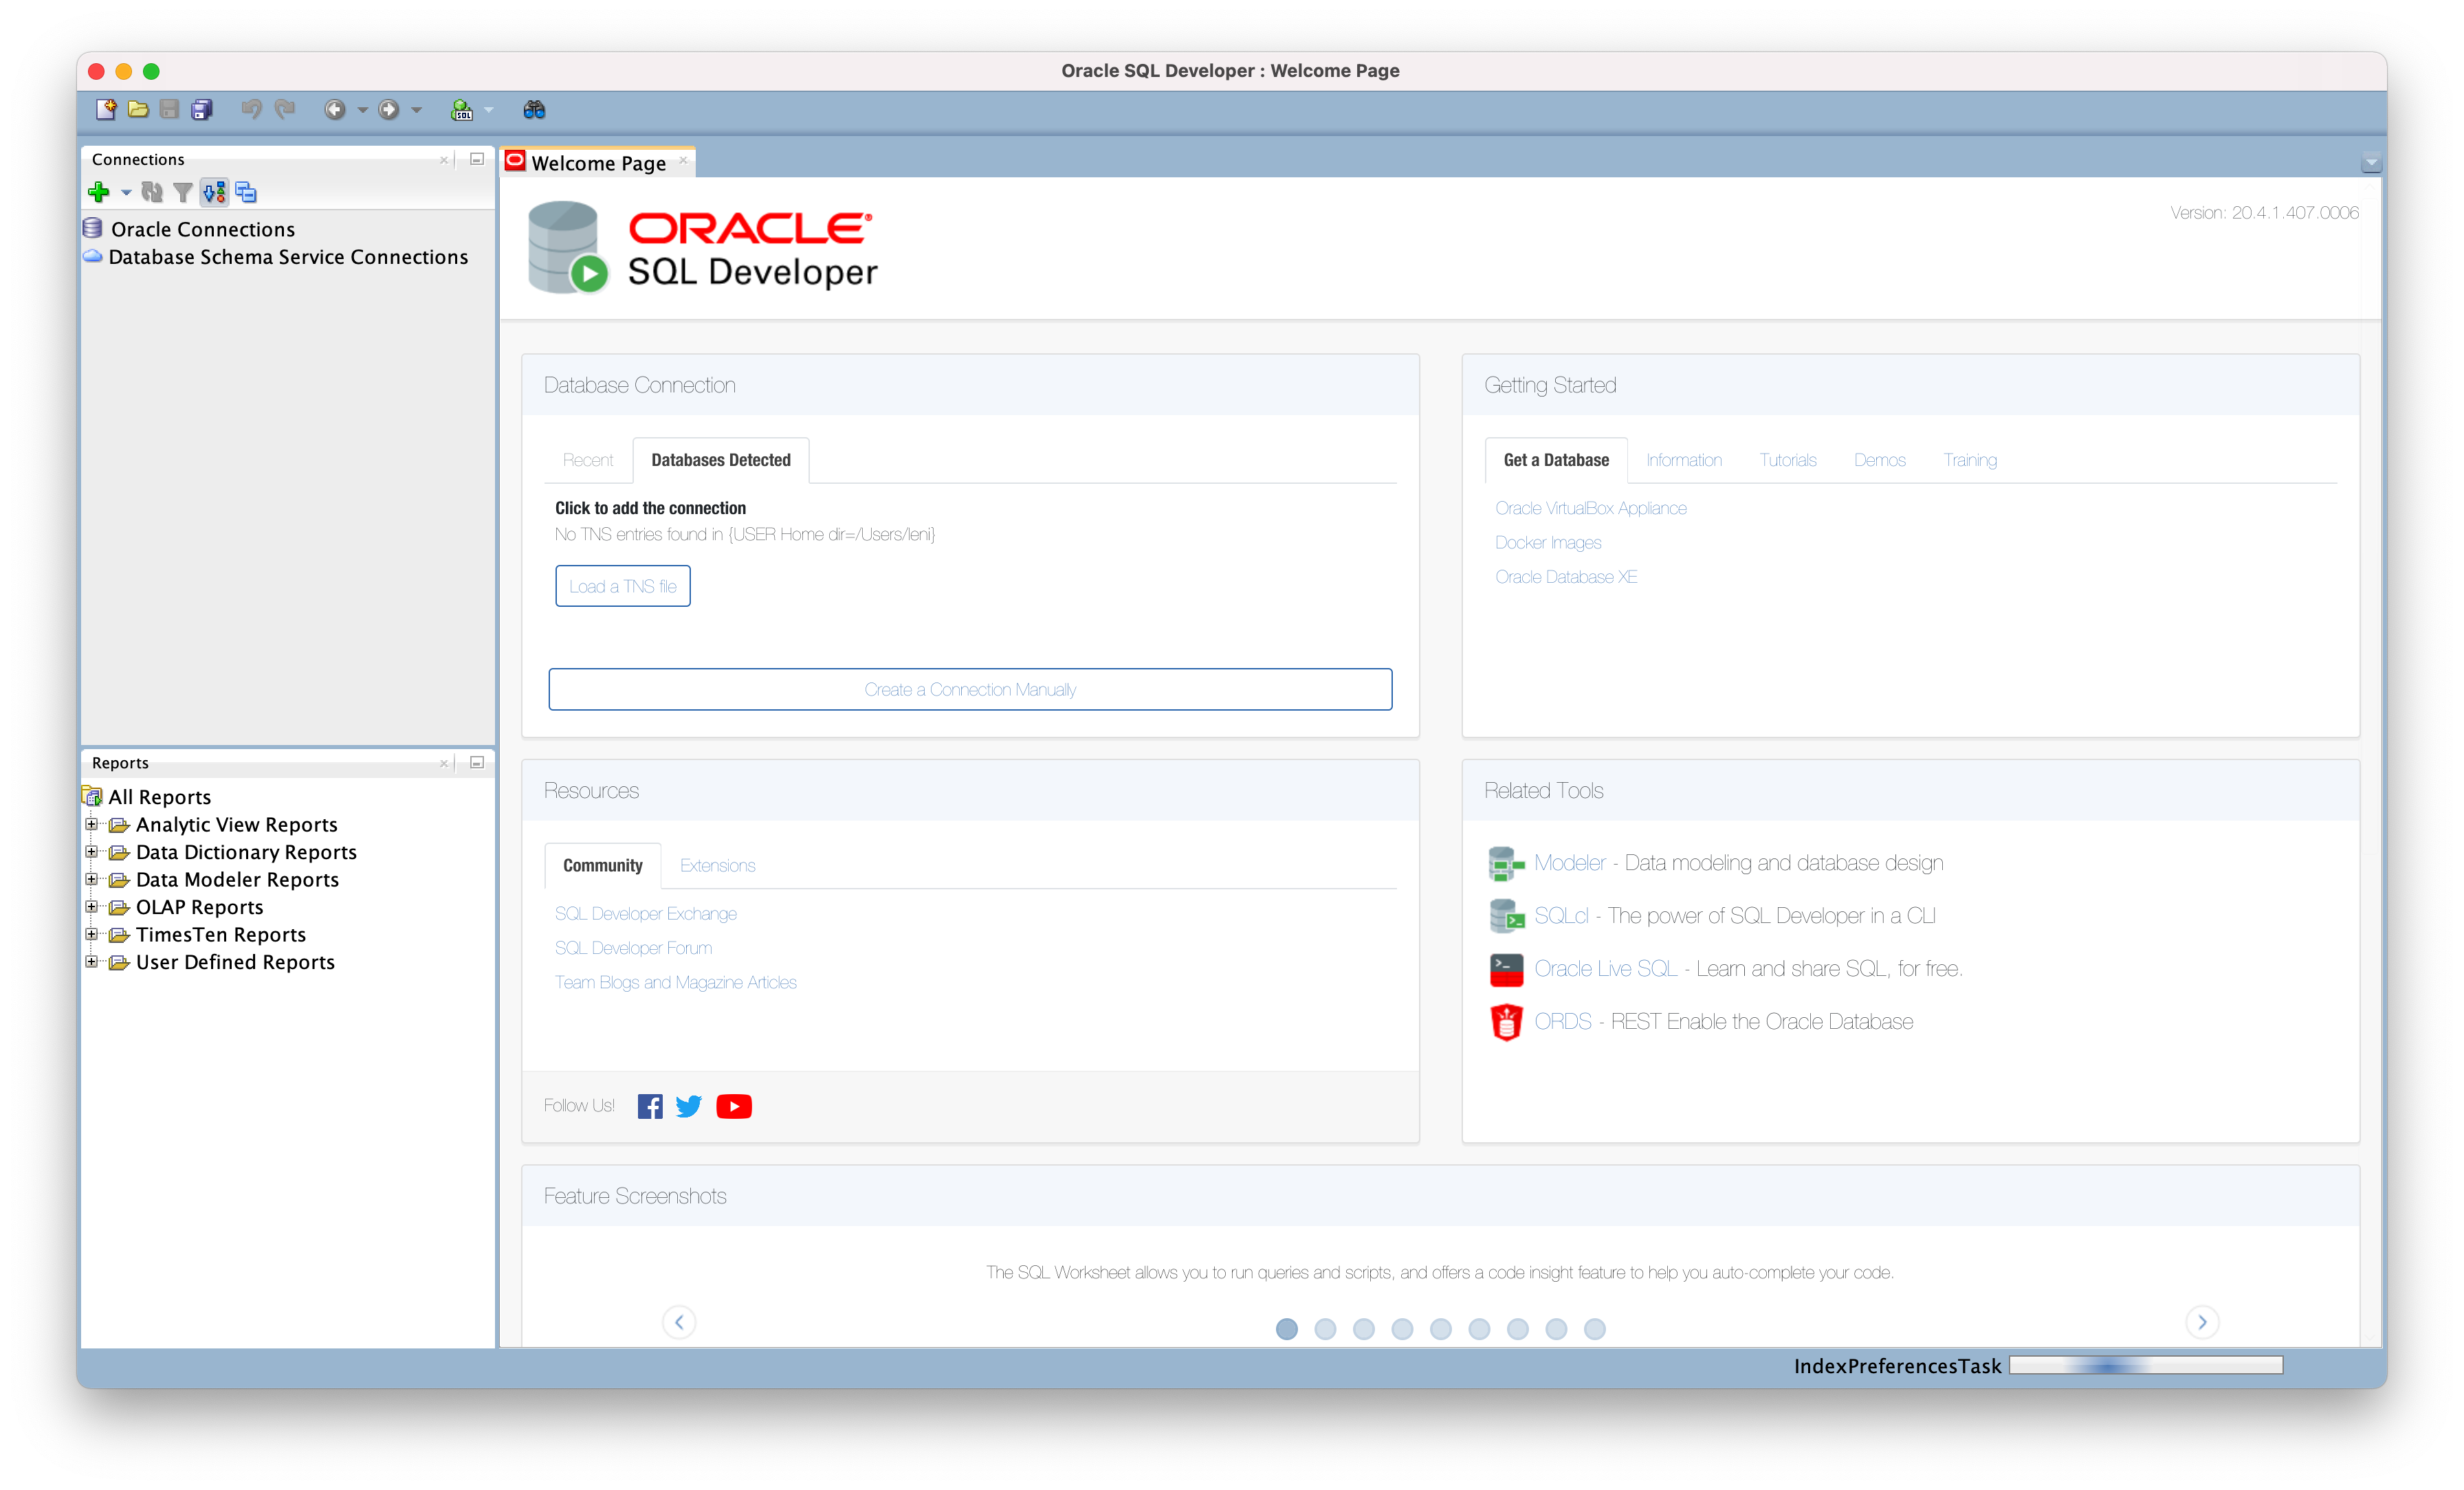Expand the Data Dictionary Reports tree node
Viewport: 2464px width, 1490px height.
[91, 852]
